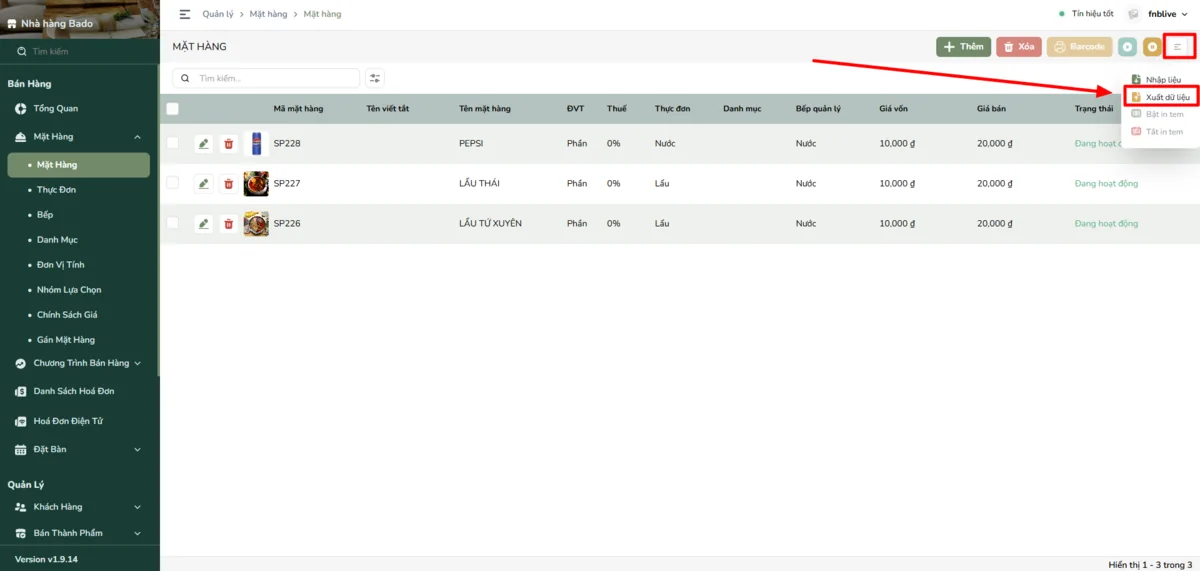Toggle the sidebar hamburger menu icon
The image size is (1200, 571).
[185, 14]
